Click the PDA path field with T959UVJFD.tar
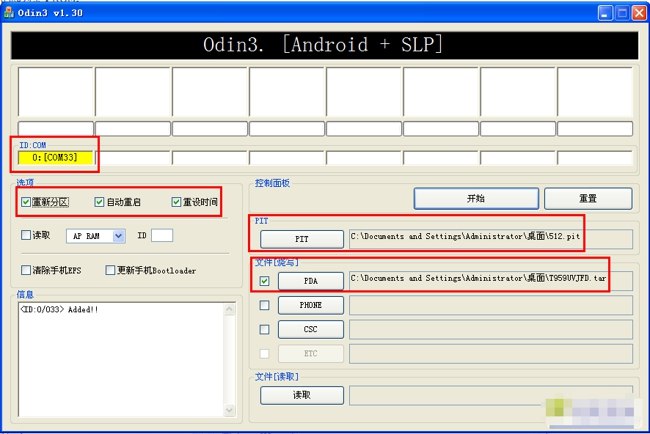Viewport: 650px width, 434px height. click(491, 281)
